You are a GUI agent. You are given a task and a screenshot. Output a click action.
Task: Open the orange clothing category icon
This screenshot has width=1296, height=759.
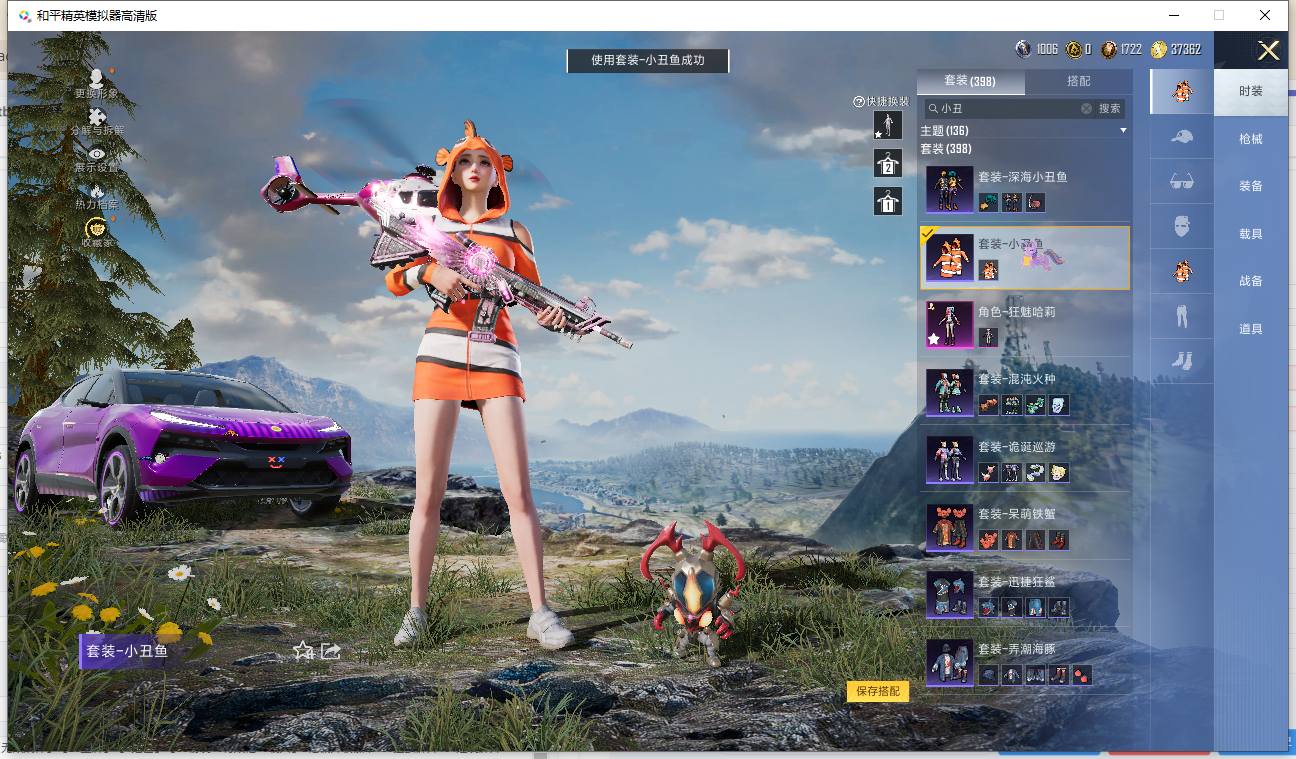(x=1182, y=271)
